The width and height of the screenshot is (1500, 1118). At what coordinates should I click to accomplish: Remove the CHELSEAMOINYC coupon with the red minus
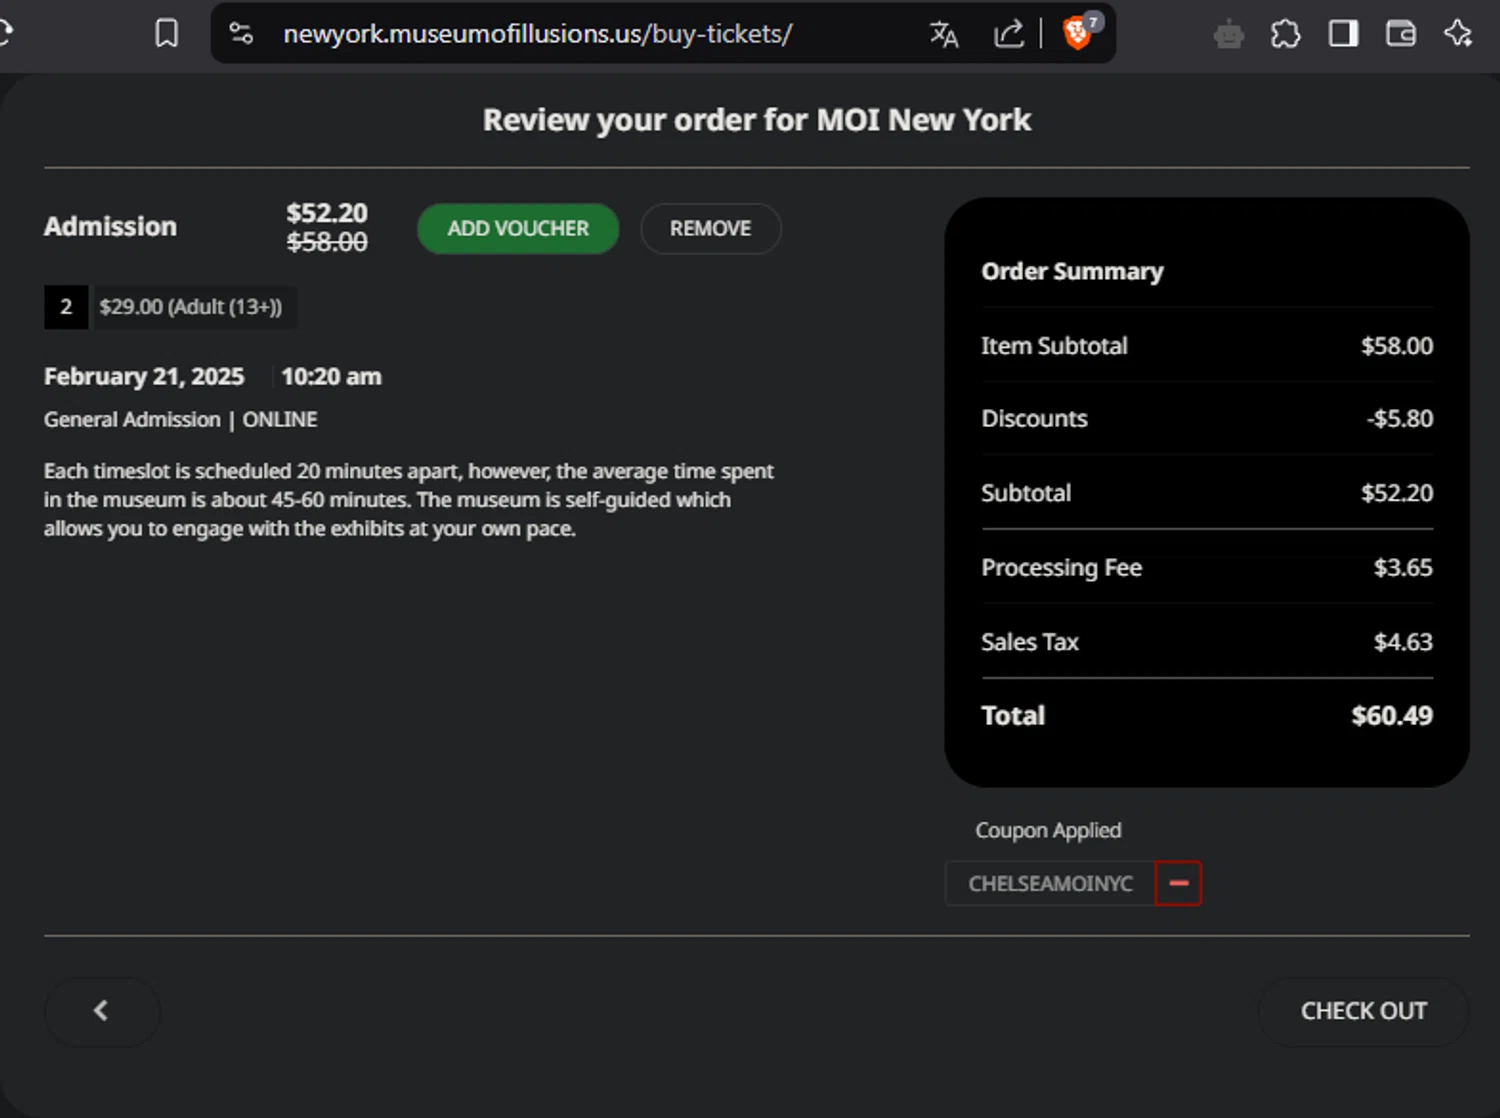click(x=1178, y=883)
